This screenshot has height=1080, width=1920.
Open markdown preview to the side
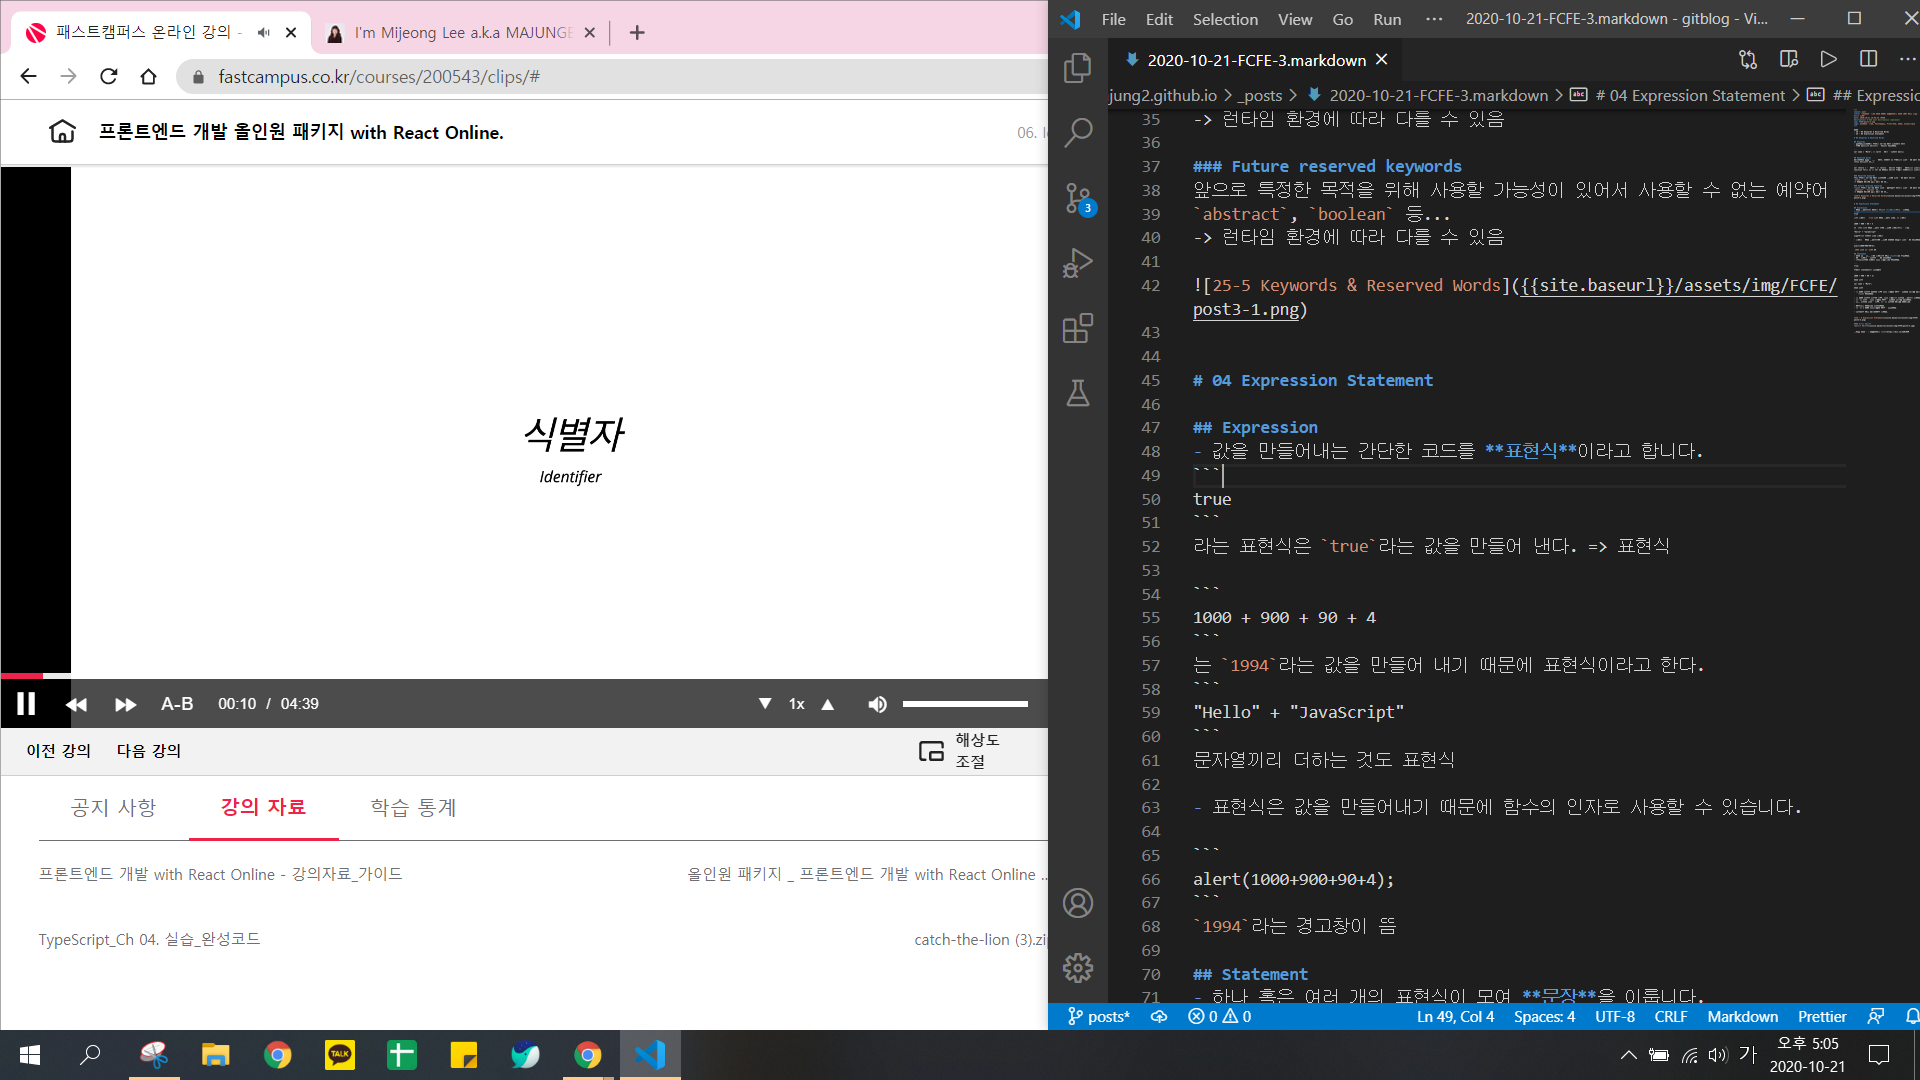click(x=1789, y=59)
